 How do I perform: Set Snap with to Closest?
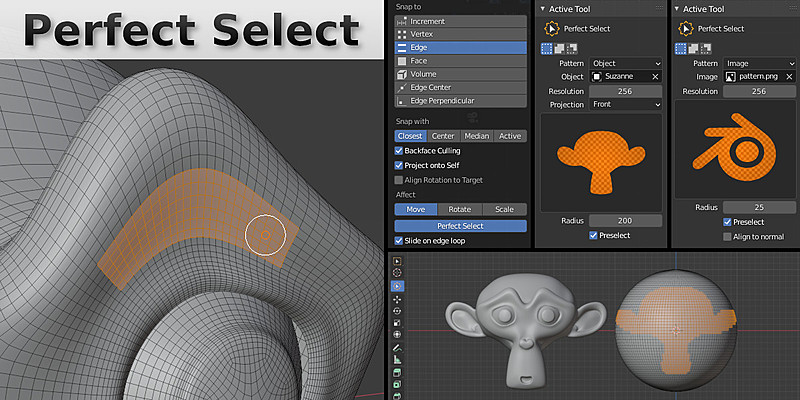[411, 136]
